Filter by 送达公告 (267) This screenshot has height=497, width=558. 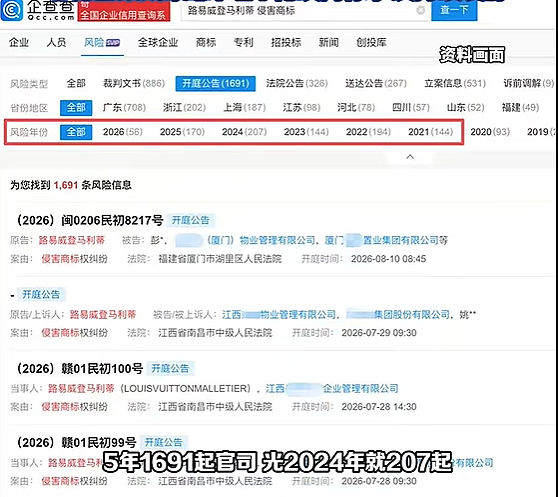coord(376,83)
